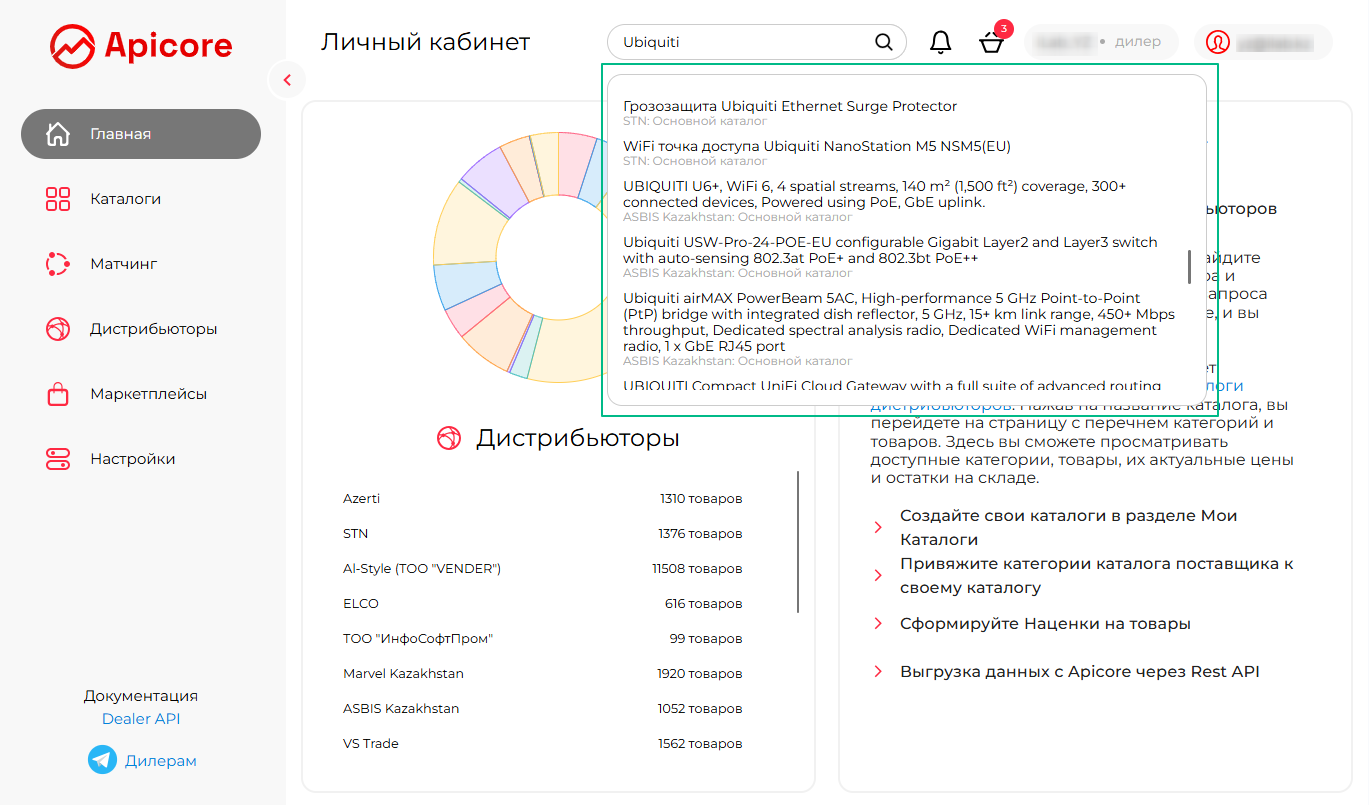
Task: Click the ELCO distributor row
Action: click(543, 604)
